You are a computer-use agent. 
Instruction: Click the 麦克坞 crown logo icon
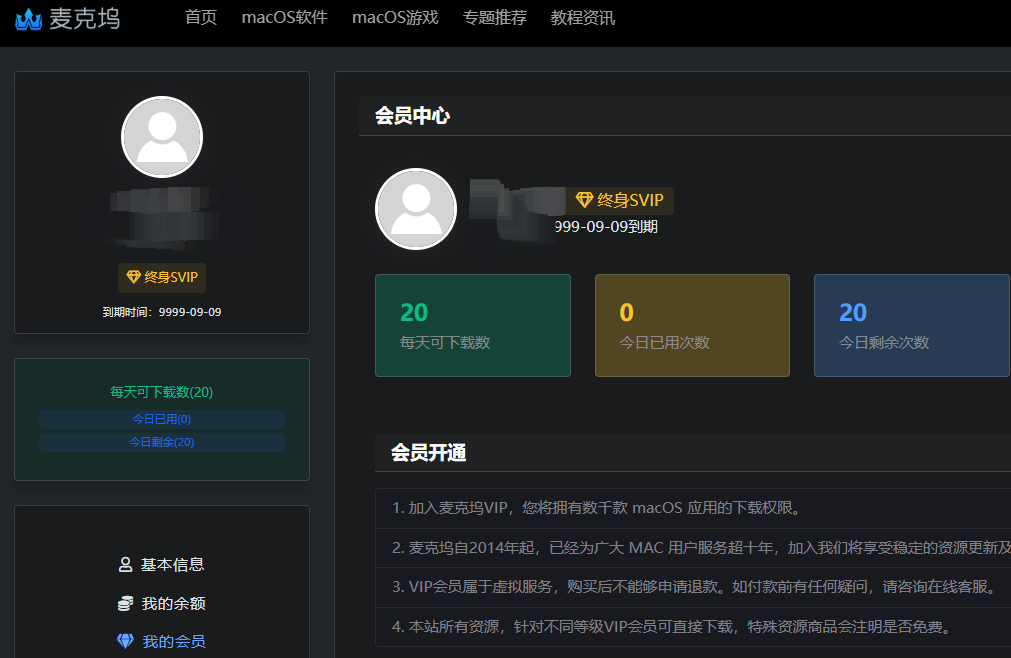[28, 19]
